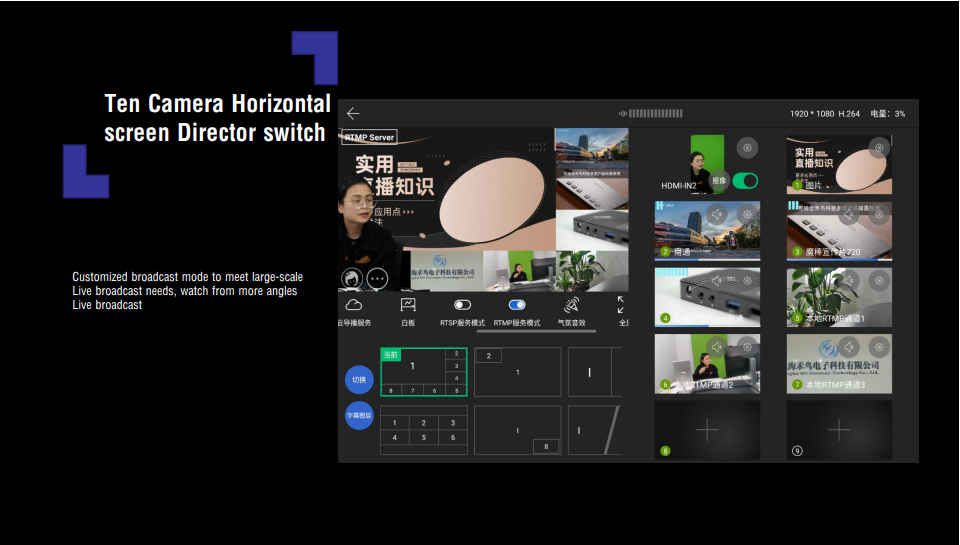Click the progress bar under channel 4 clip
Screen dimensions: 960x545
pos(707,326)
